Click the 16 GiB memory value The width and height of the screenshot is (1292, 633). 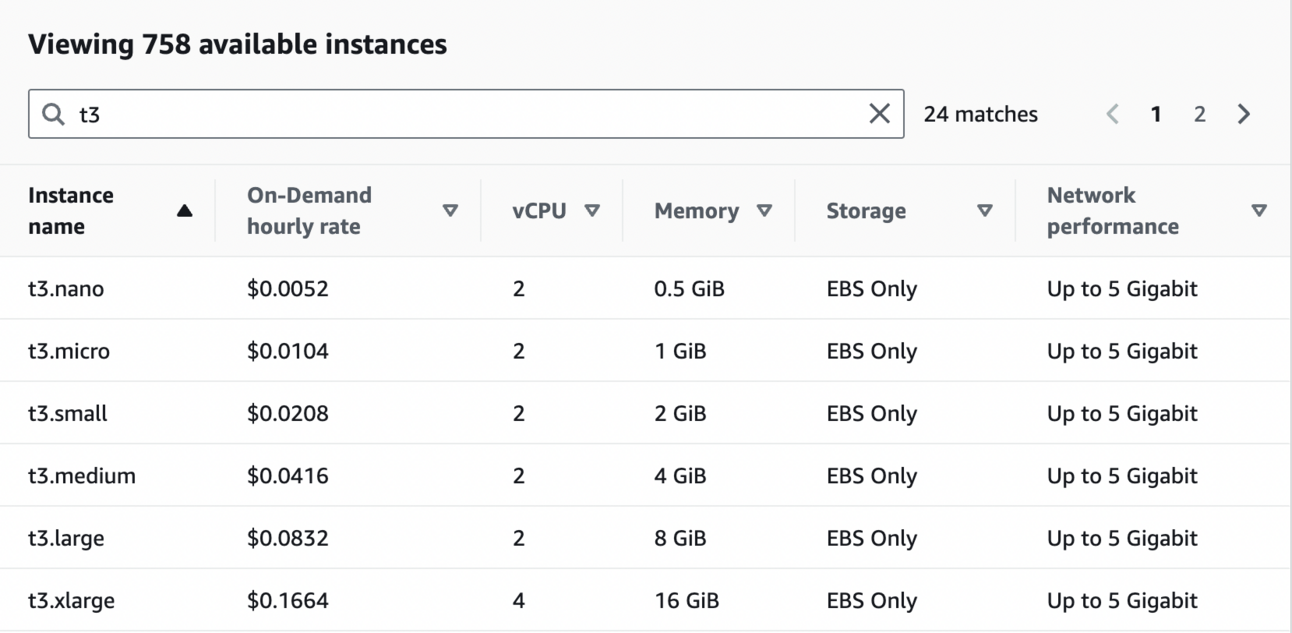[686, 600]
